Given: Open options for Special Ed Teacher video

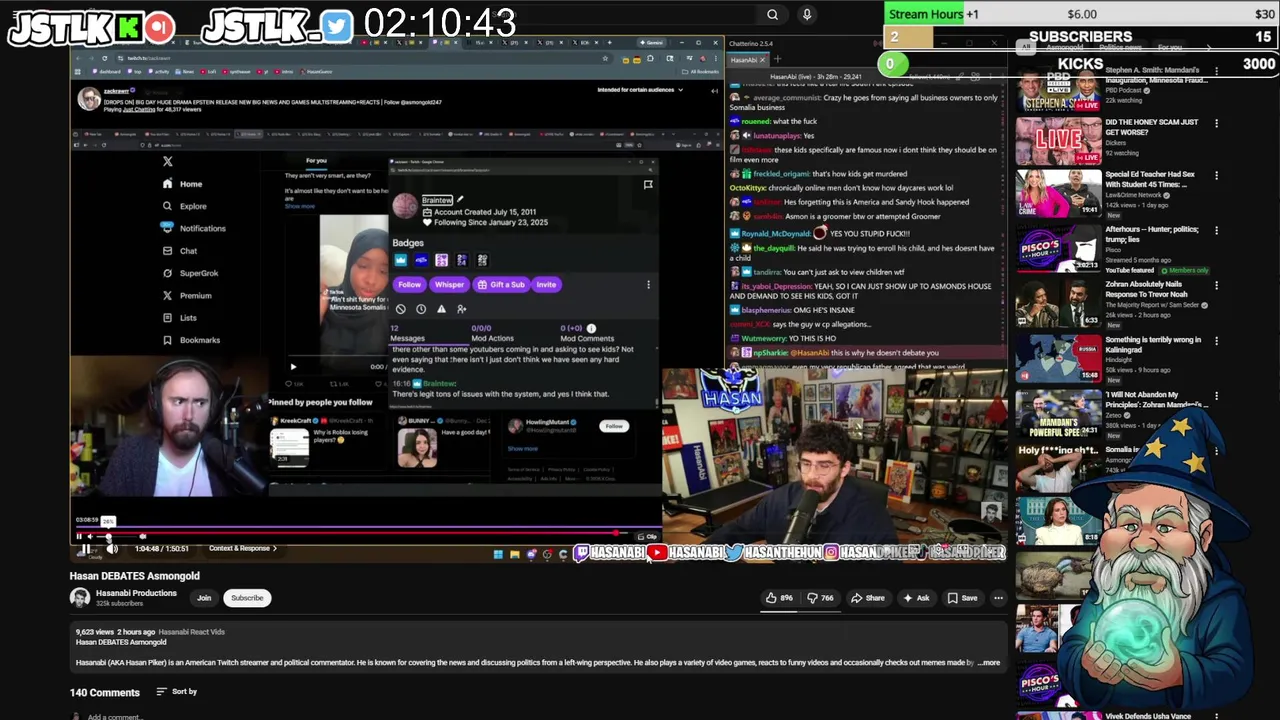Looking at the screenshot, I should click(1216, 175).
